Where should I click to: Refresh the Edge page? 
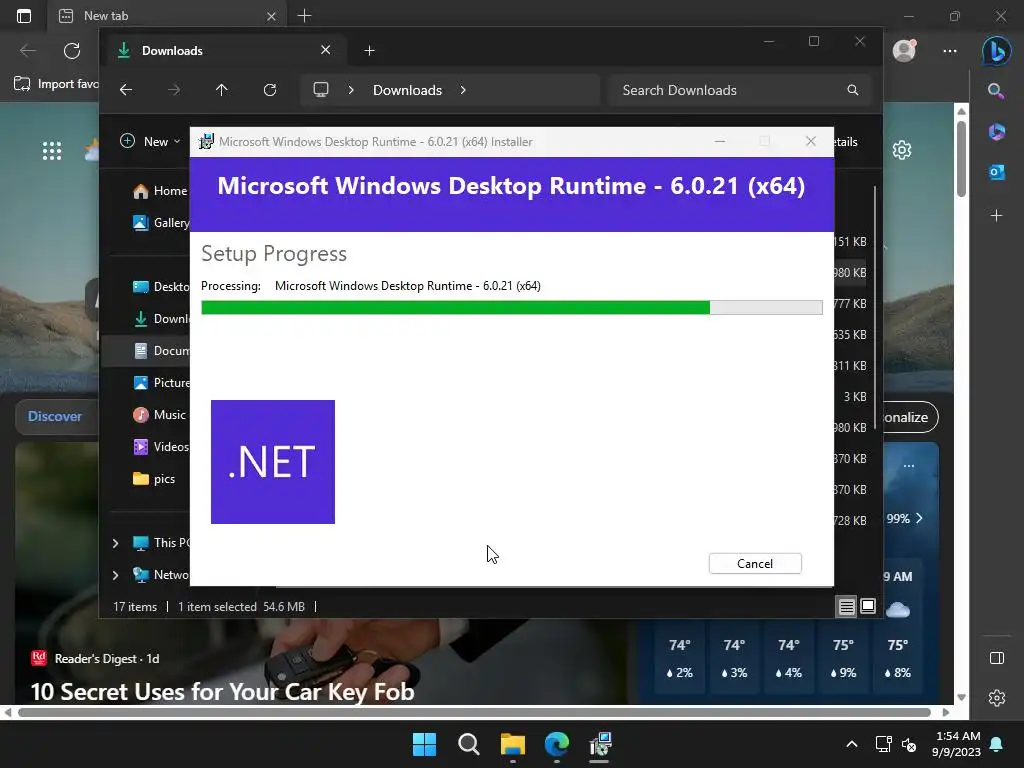72,50
